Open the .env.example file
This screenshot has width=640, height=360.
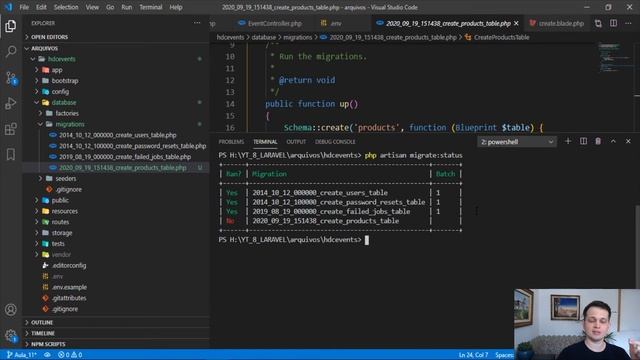coord(69,287)
